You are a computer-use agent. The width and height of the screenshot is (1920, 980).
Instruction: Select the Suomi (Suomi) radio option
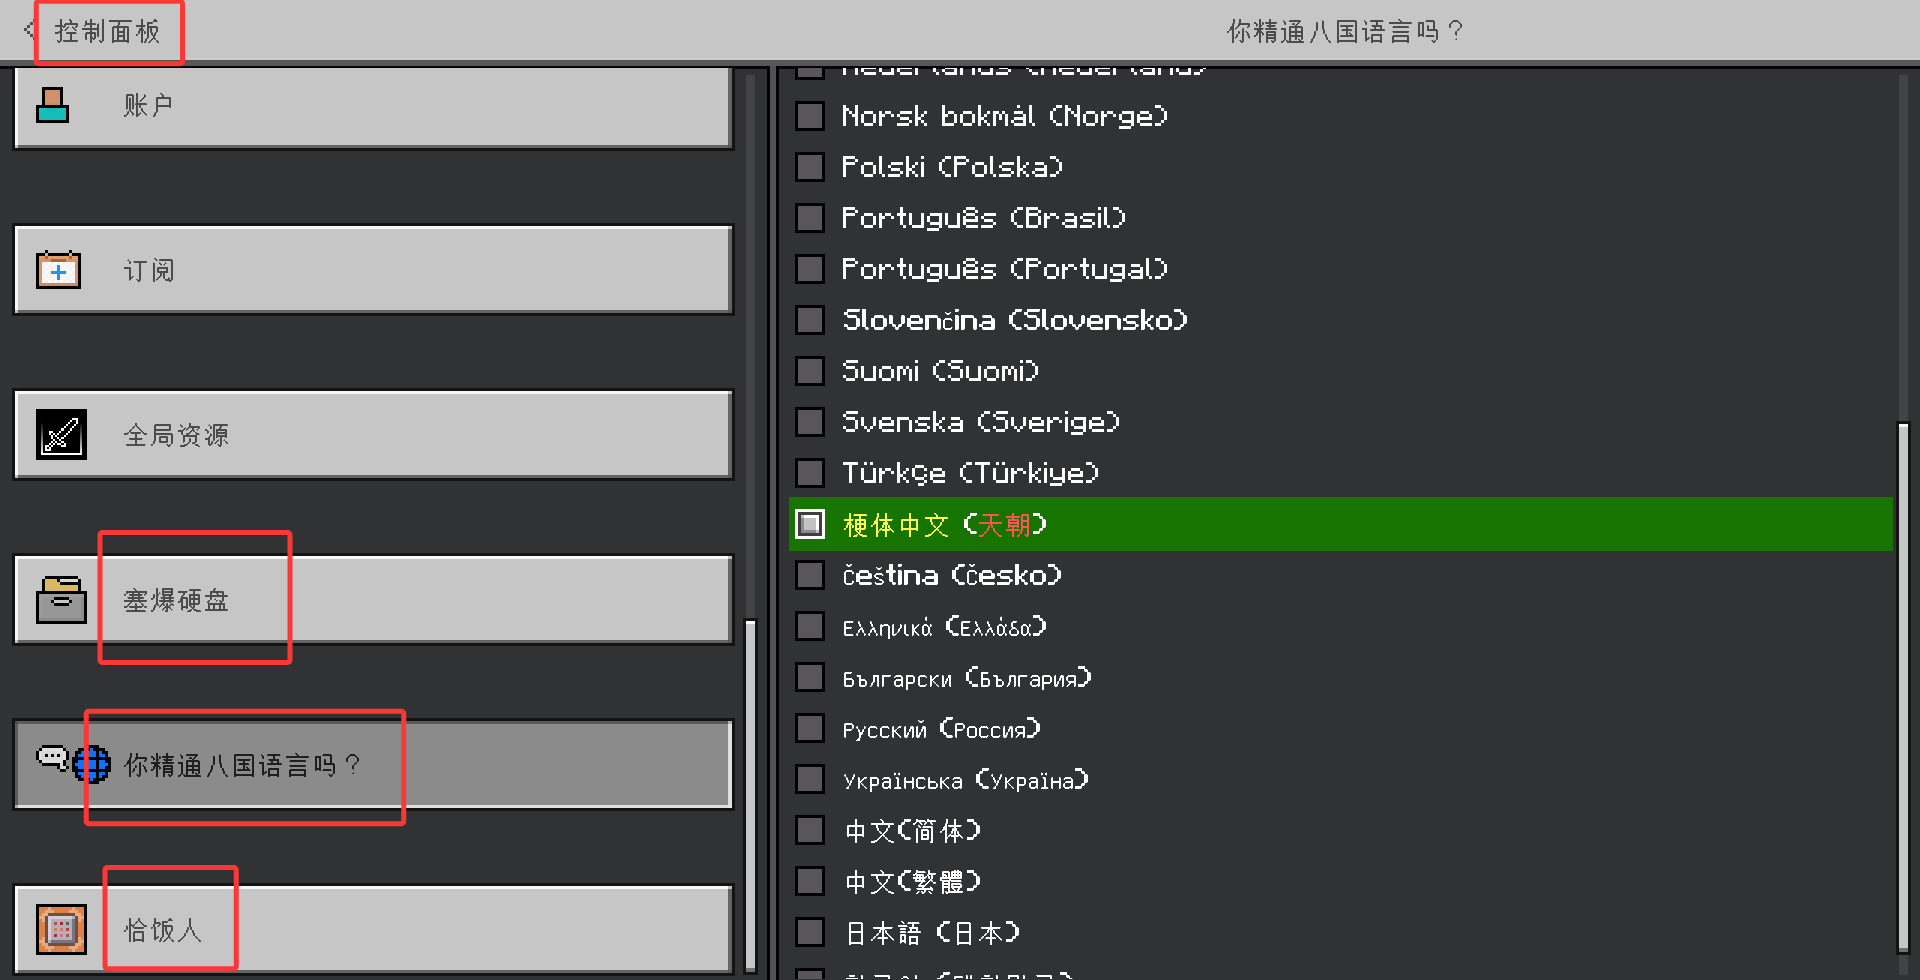click(810, 371)
